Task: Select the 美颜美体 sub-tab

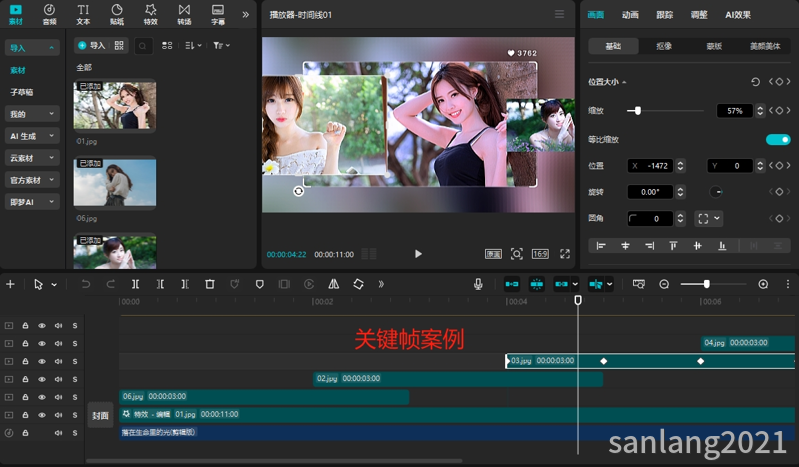Action: (765, 46)
